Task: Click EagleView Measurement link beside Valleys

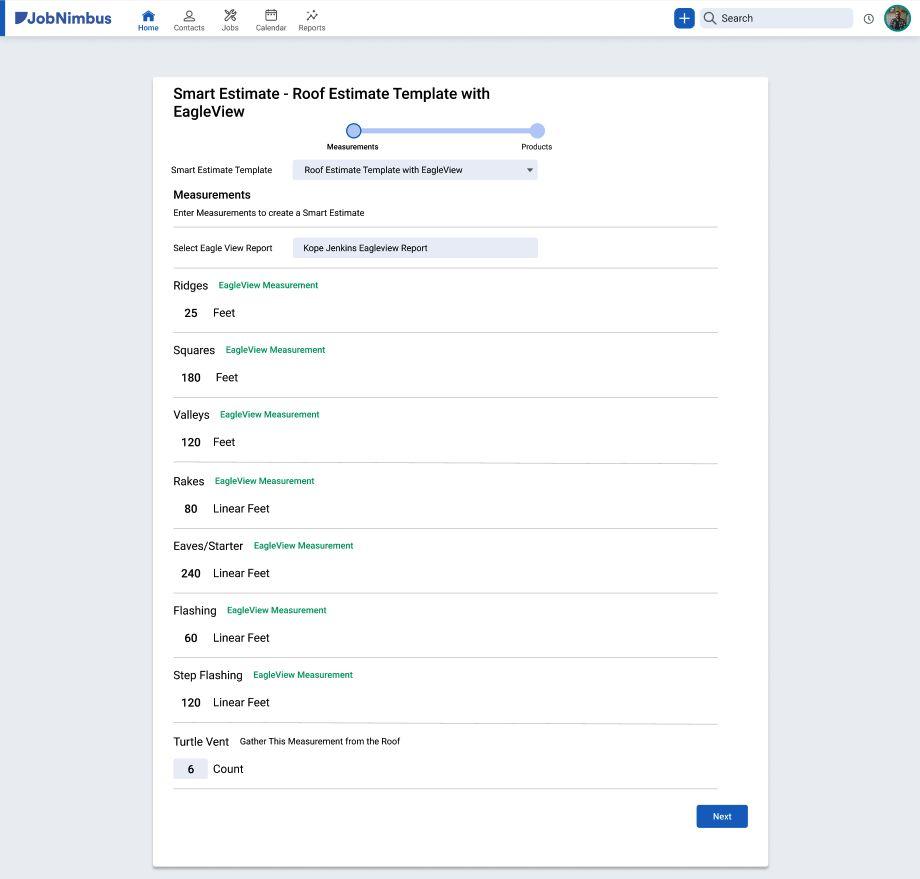Action: [269, 414]
